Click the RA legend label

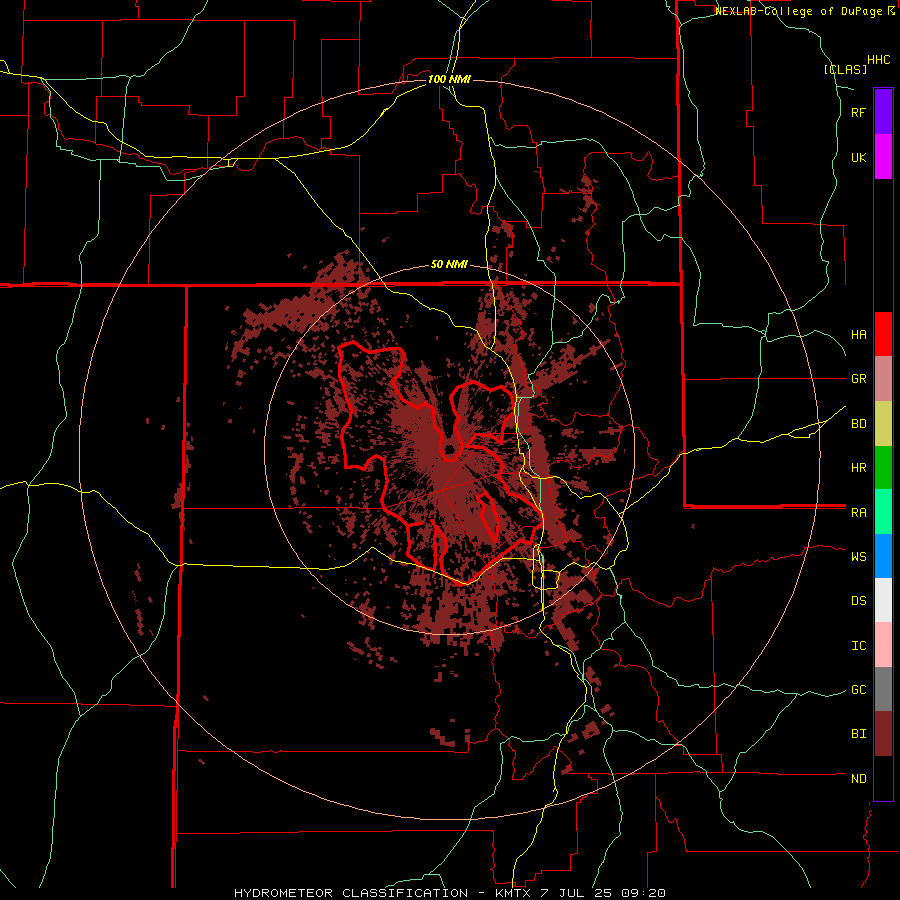[859, 513]
